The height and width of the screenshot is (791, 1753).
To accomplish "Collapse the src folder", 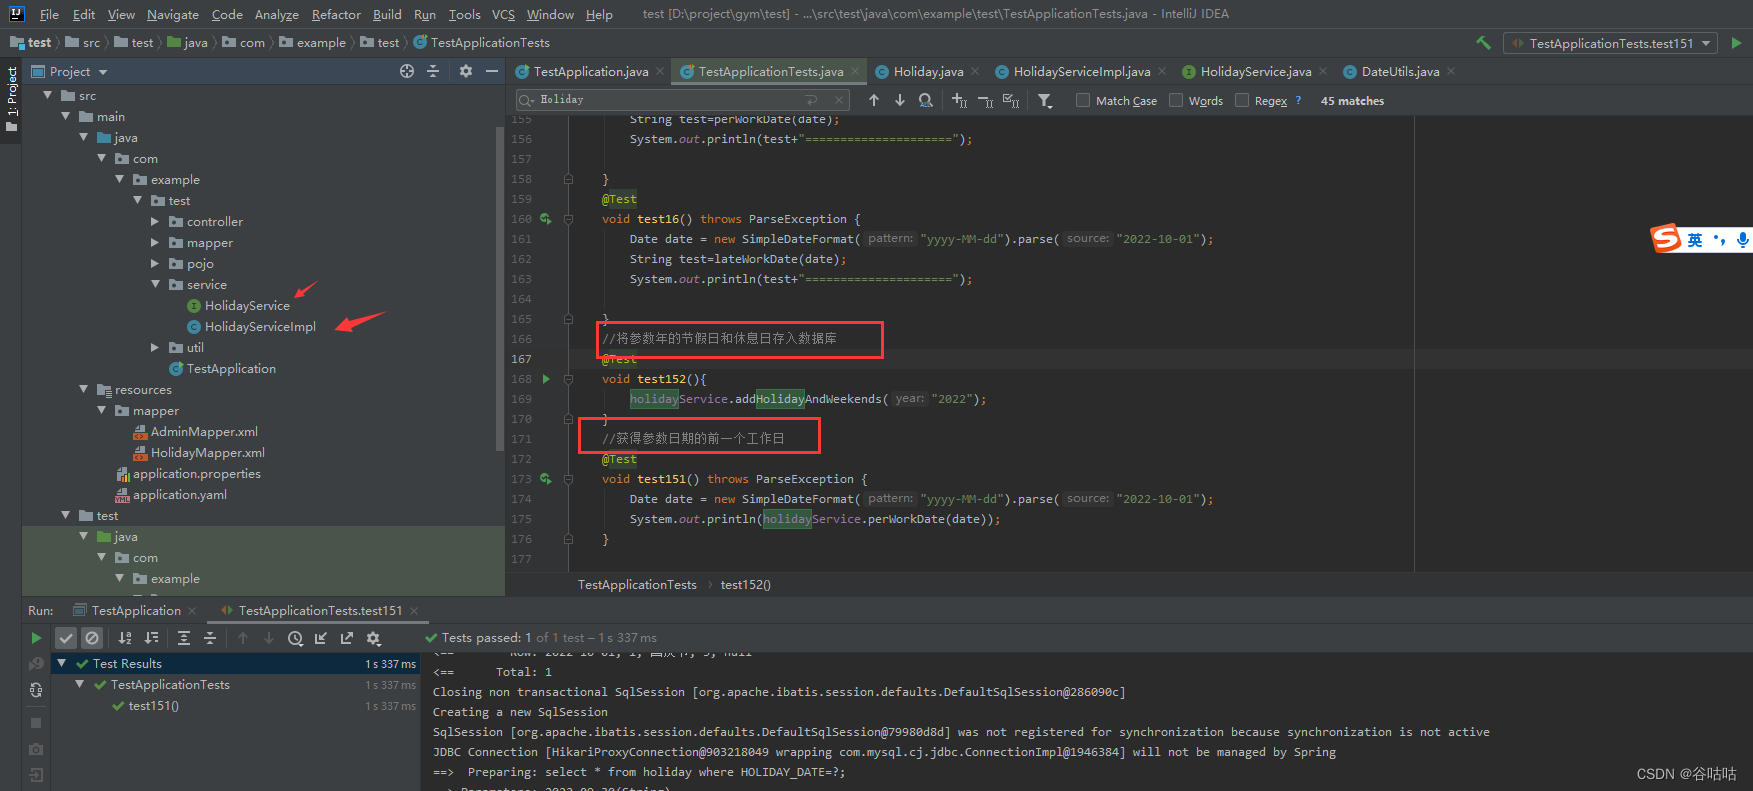I will [47, 96].
